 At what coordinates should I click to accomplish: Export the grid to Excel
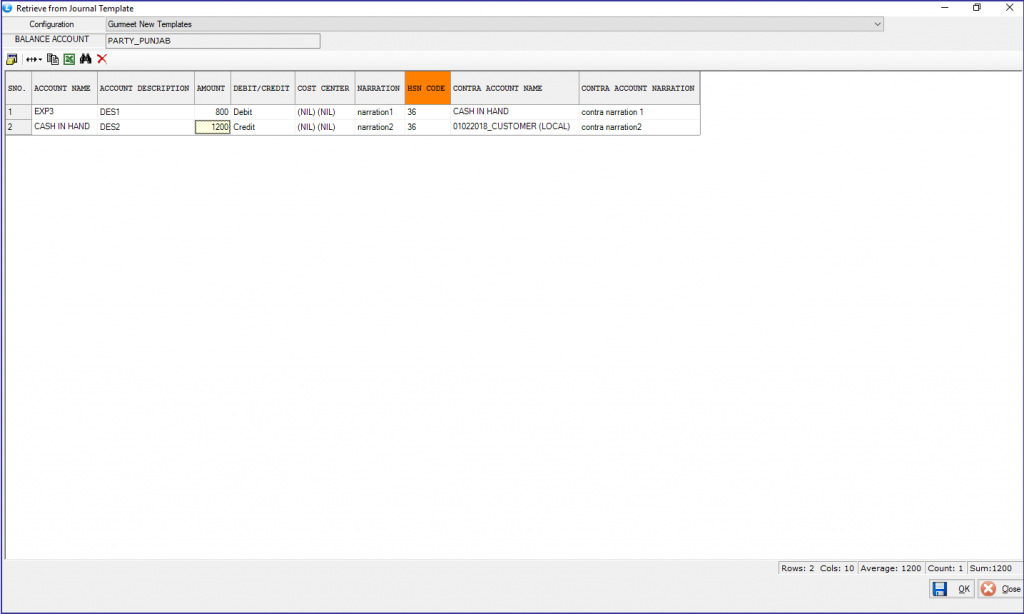coord(68,59)
